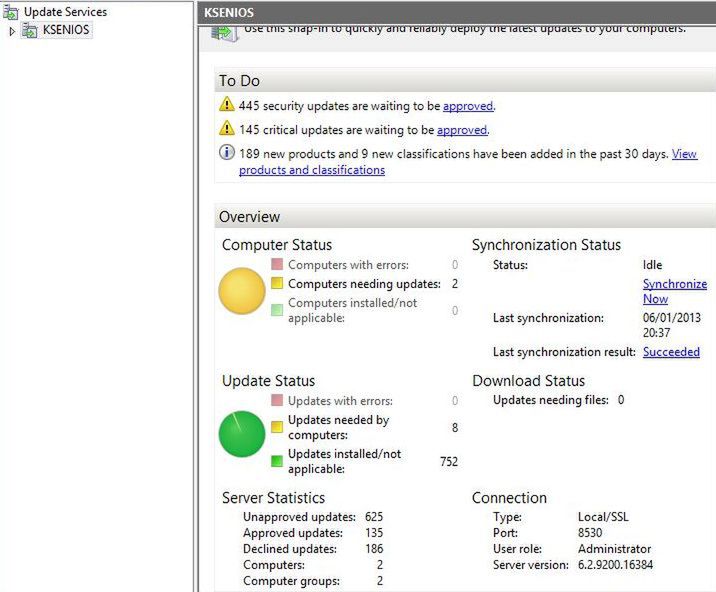
Task: Click the KSENIOS server icon in tree
Action: click(x=30, y=31)
